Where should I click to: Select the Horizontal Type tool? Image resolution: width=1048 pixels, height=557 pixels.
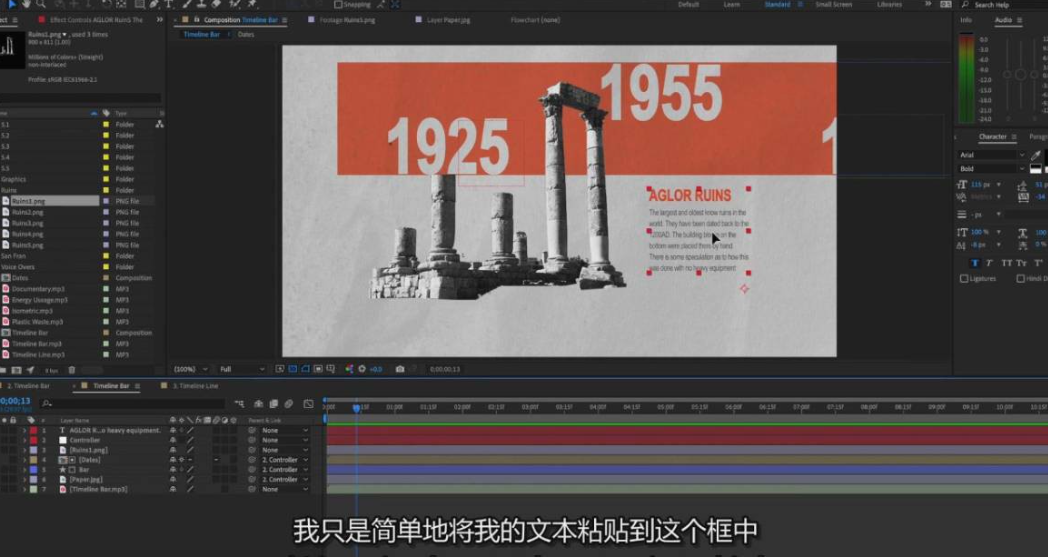pos(169,4)
